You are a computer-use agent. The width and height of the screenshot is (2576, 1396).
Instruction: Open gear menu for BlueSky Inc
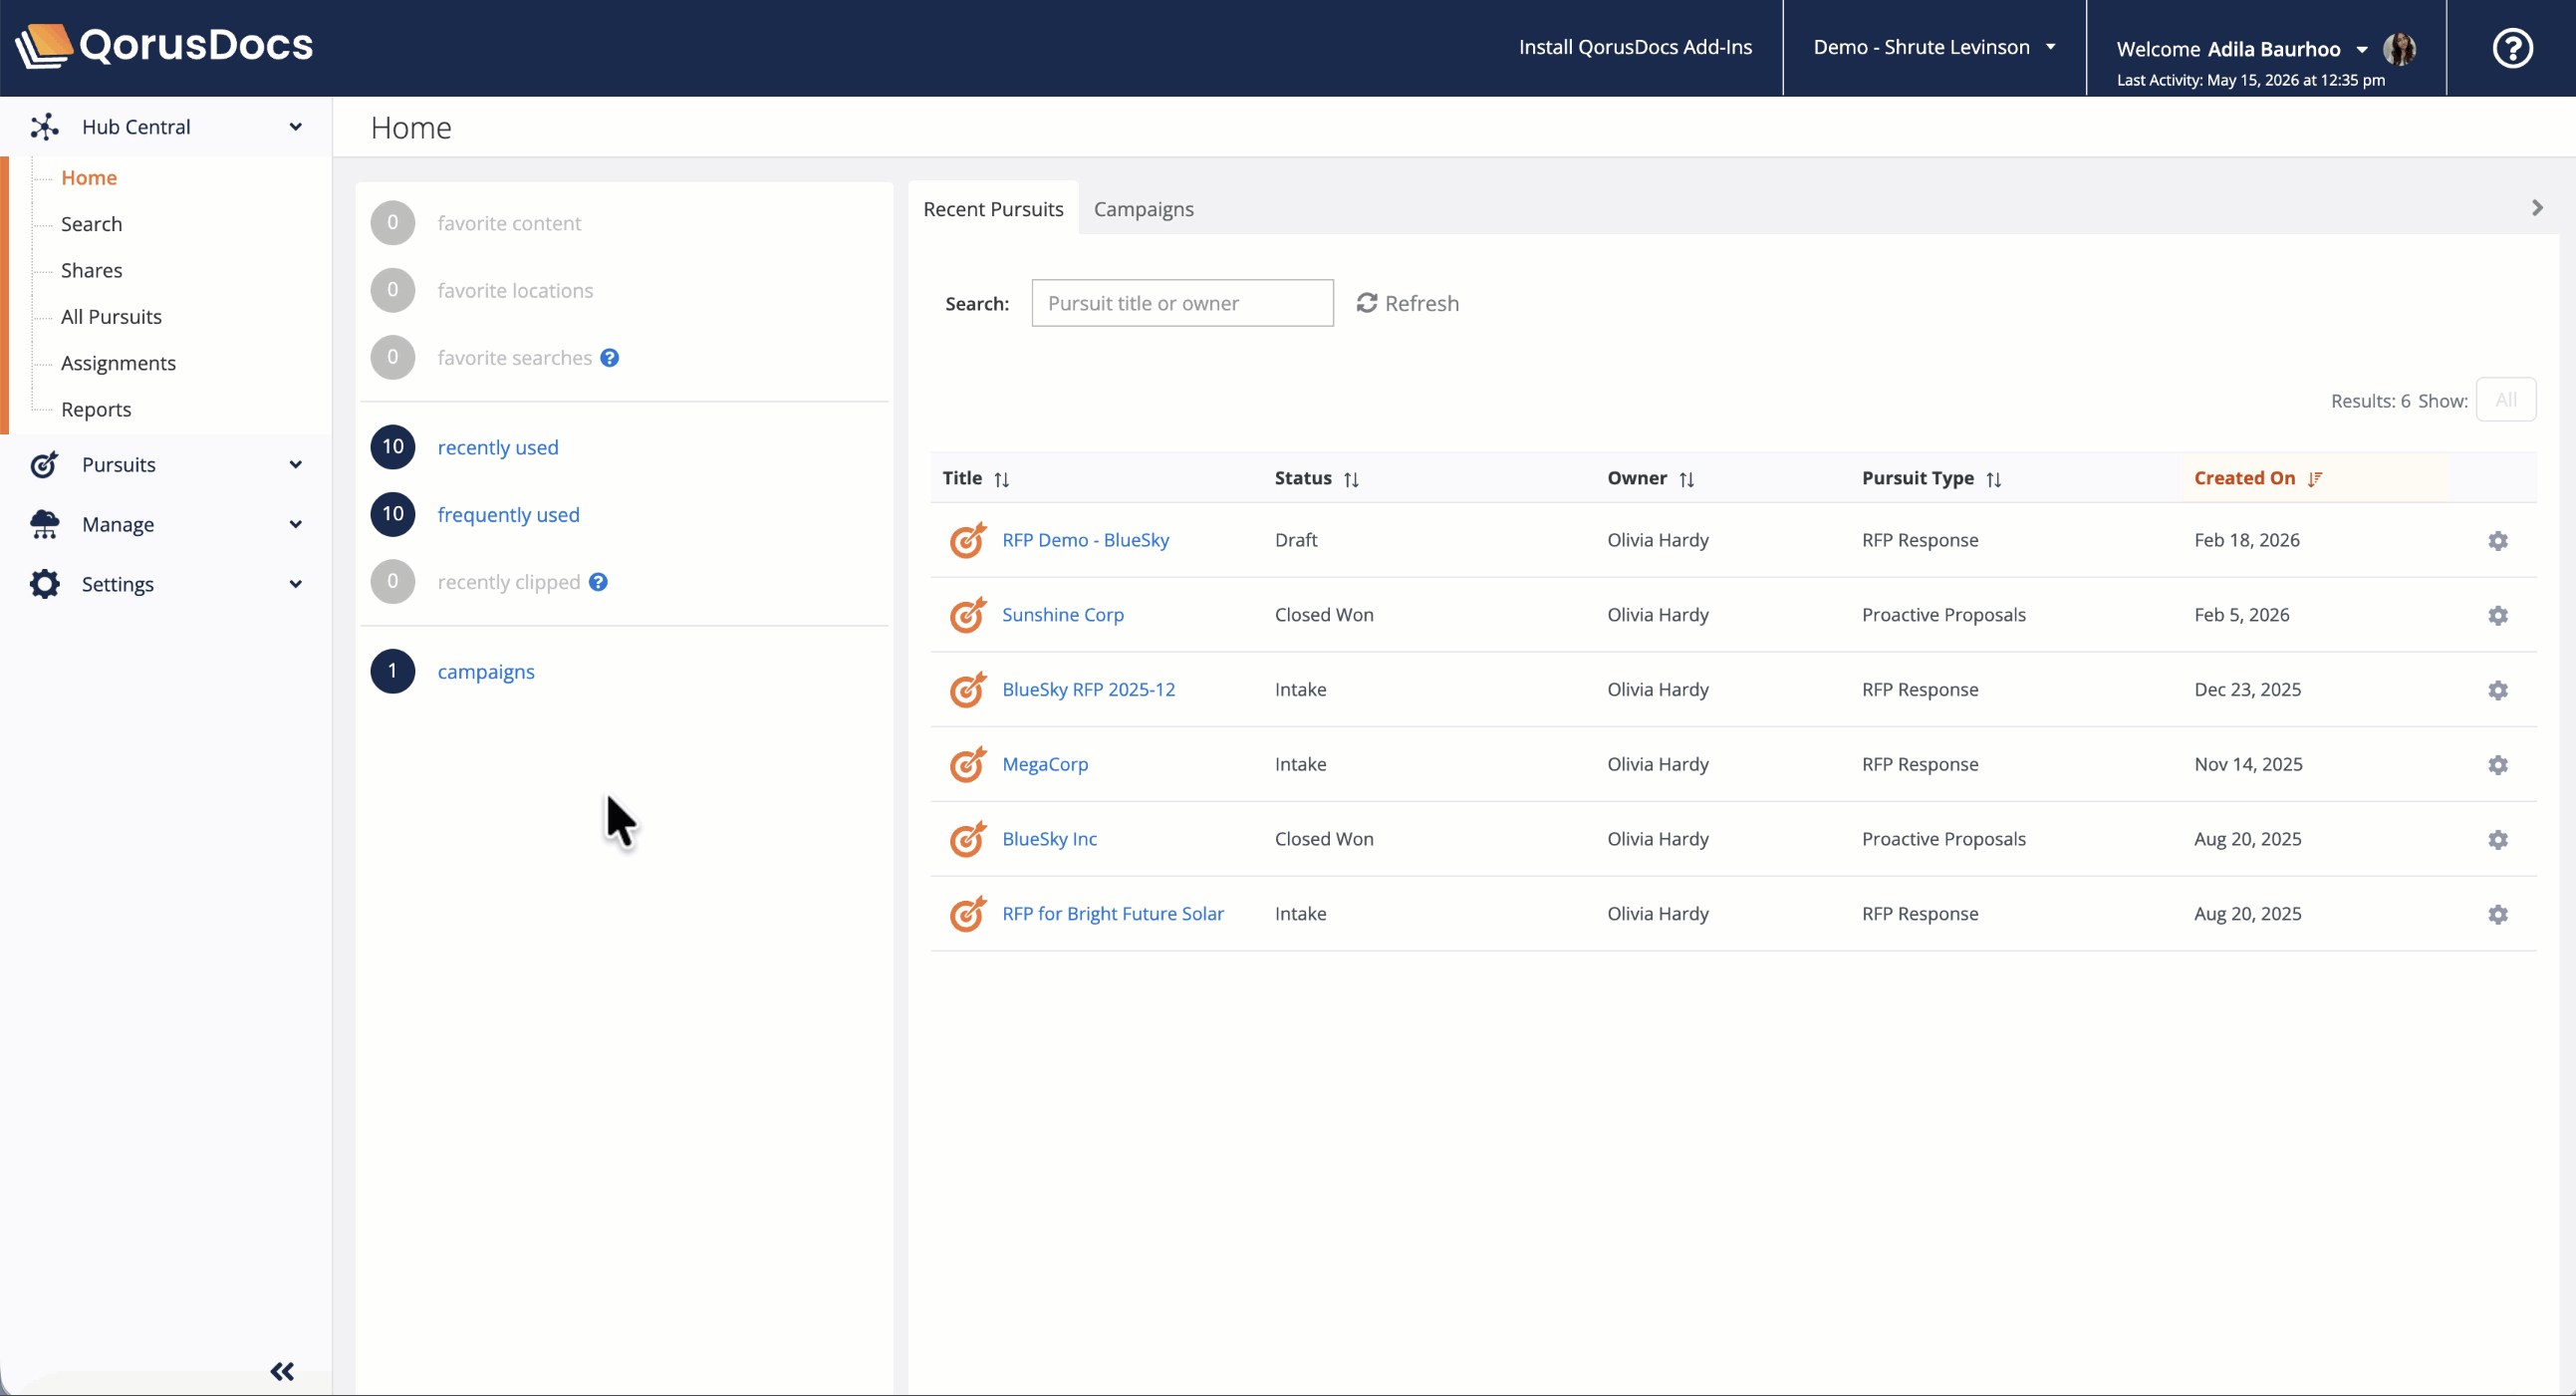click(x=2498, y=840)
